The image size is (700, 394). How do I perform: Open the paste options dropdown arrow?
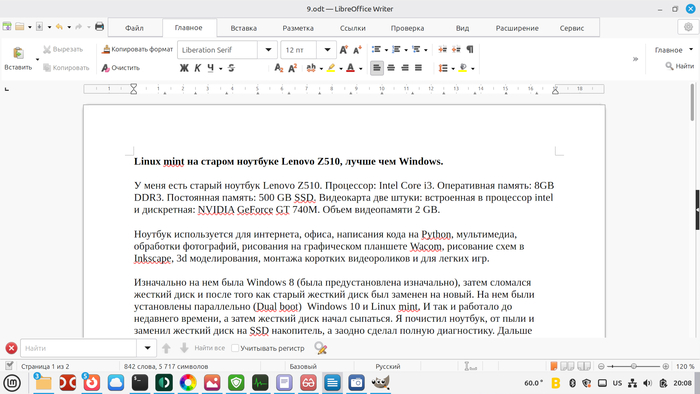pyautogui.click(x=38, y=59)
